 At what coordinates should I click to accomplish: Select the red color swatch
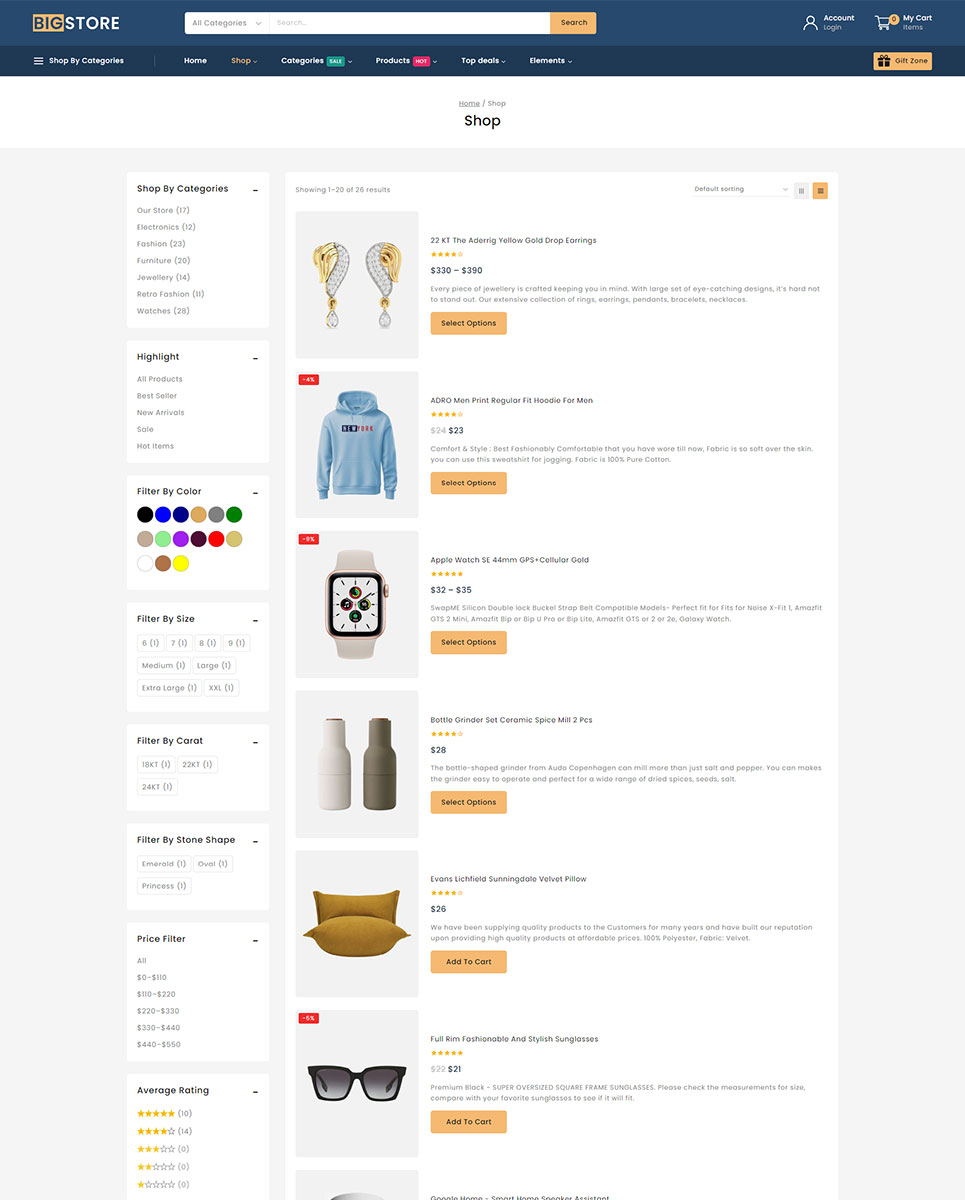coord(216,539)
